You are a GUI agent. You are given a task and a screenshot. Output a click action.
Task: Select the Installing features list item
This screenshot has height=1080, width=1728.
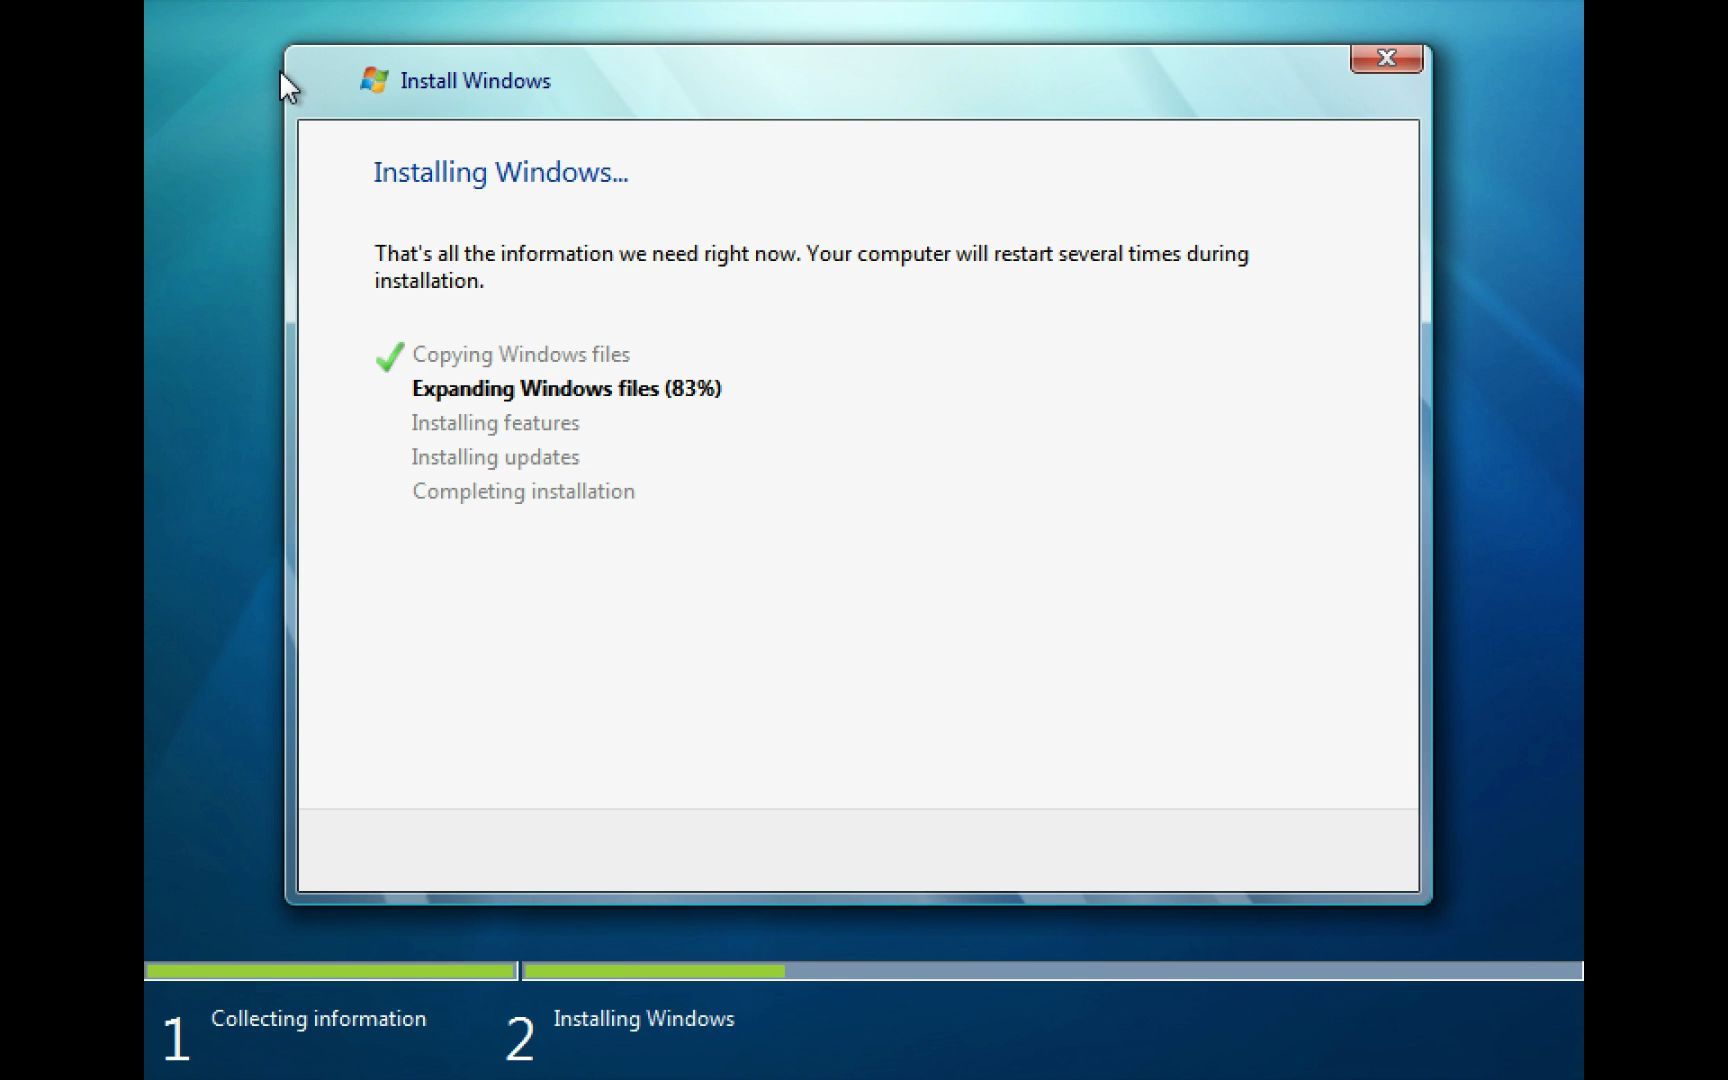[495, 423]
